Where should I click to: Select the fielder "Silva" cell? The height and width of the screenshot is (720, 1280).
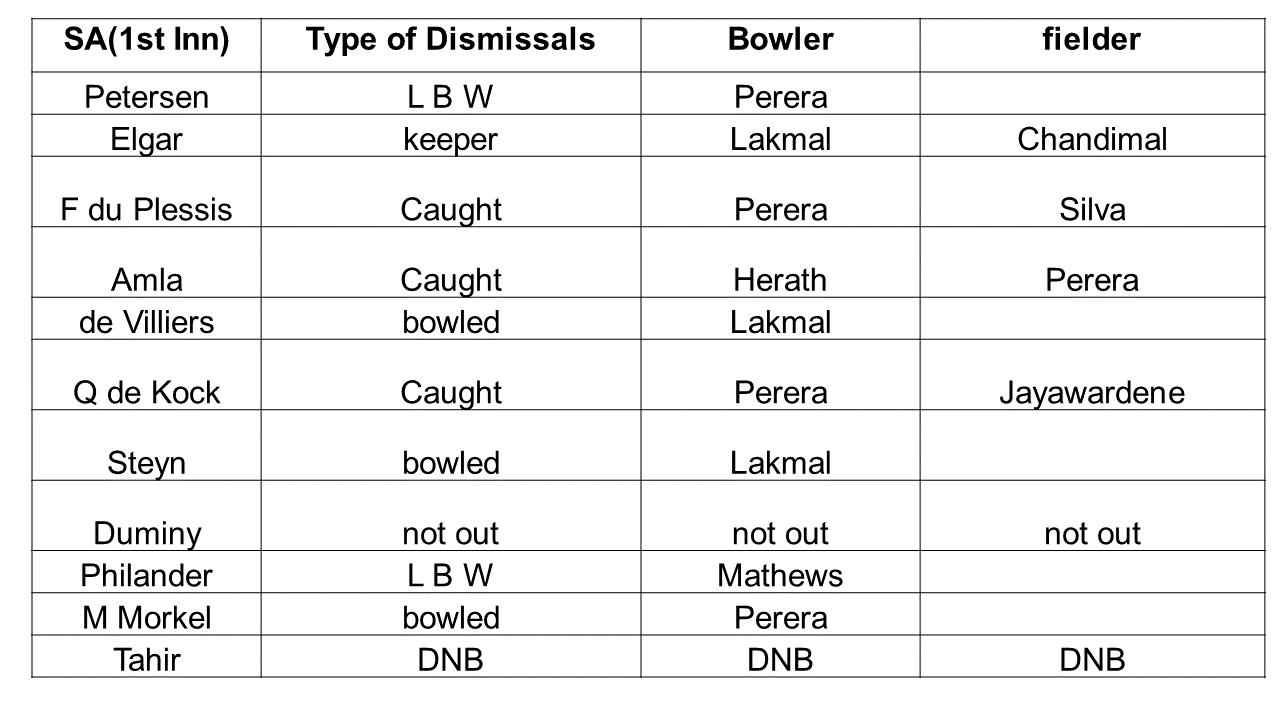tap(1092, 209)
